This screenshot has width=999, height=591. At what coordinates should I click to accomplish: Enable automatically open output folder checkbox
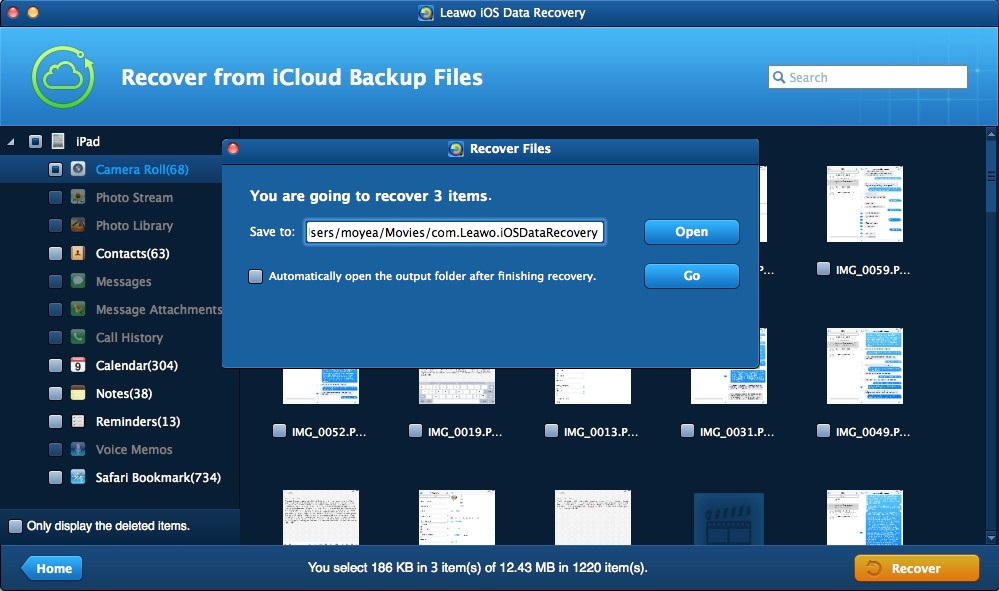point(256,276)
